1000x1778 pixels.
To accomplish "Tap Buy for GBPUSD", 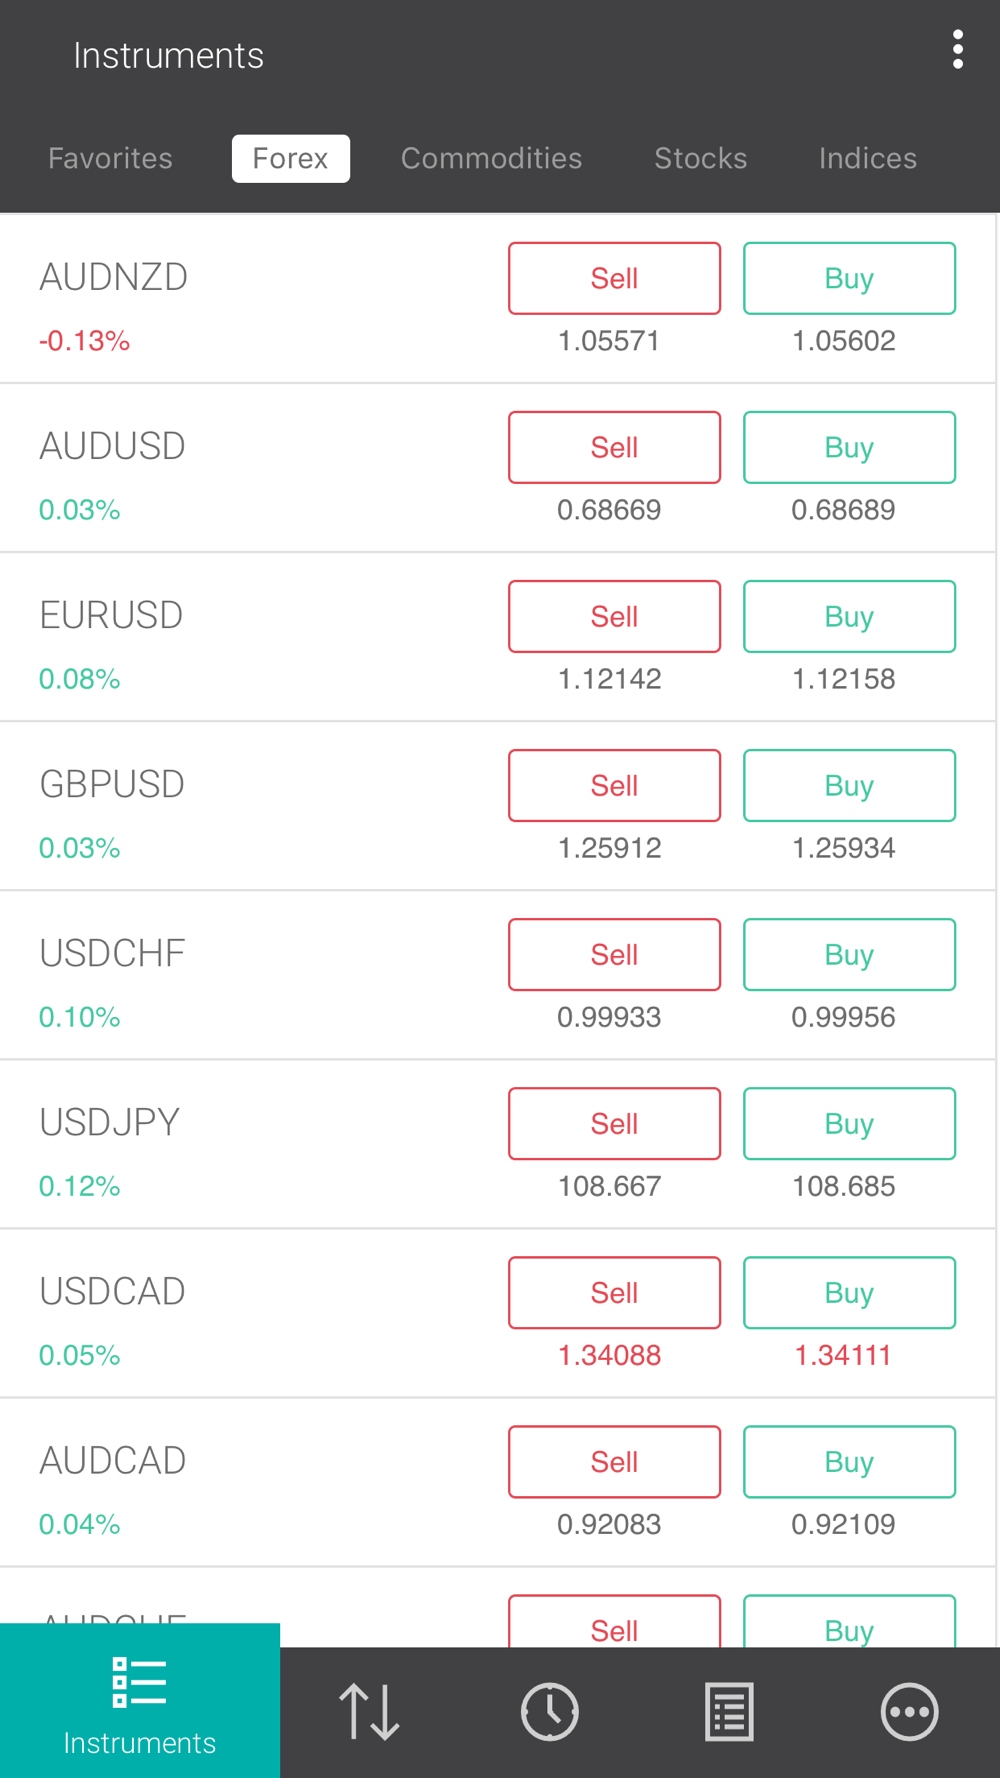I will click(x=849, y=785).
